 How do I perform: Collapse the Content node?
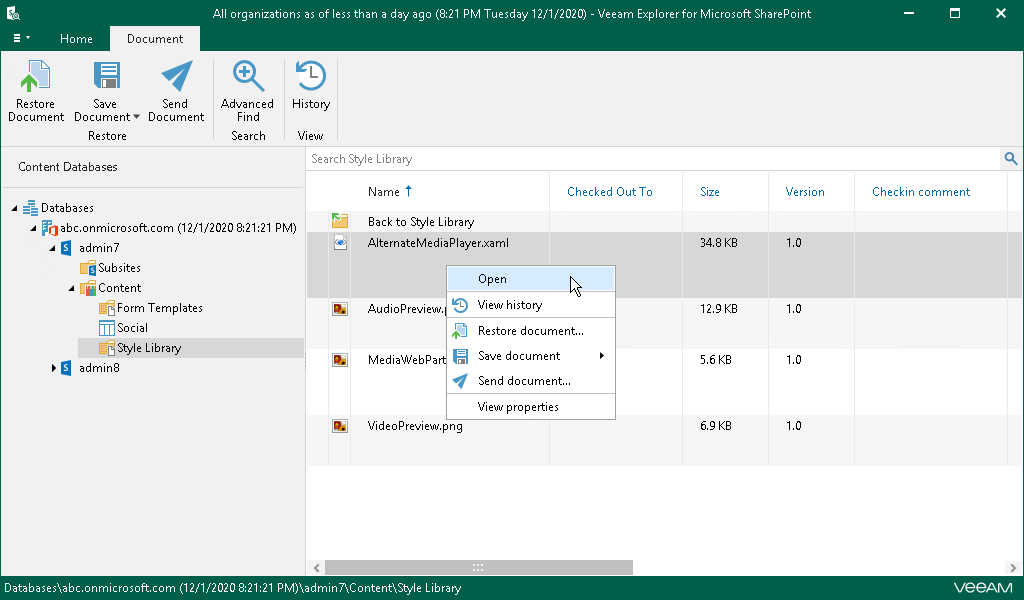(x=71, y=289)
